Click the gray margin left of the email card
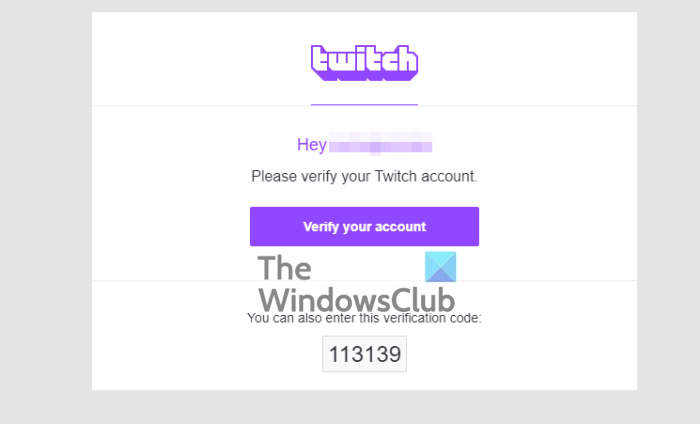 [x=46, y=201]
